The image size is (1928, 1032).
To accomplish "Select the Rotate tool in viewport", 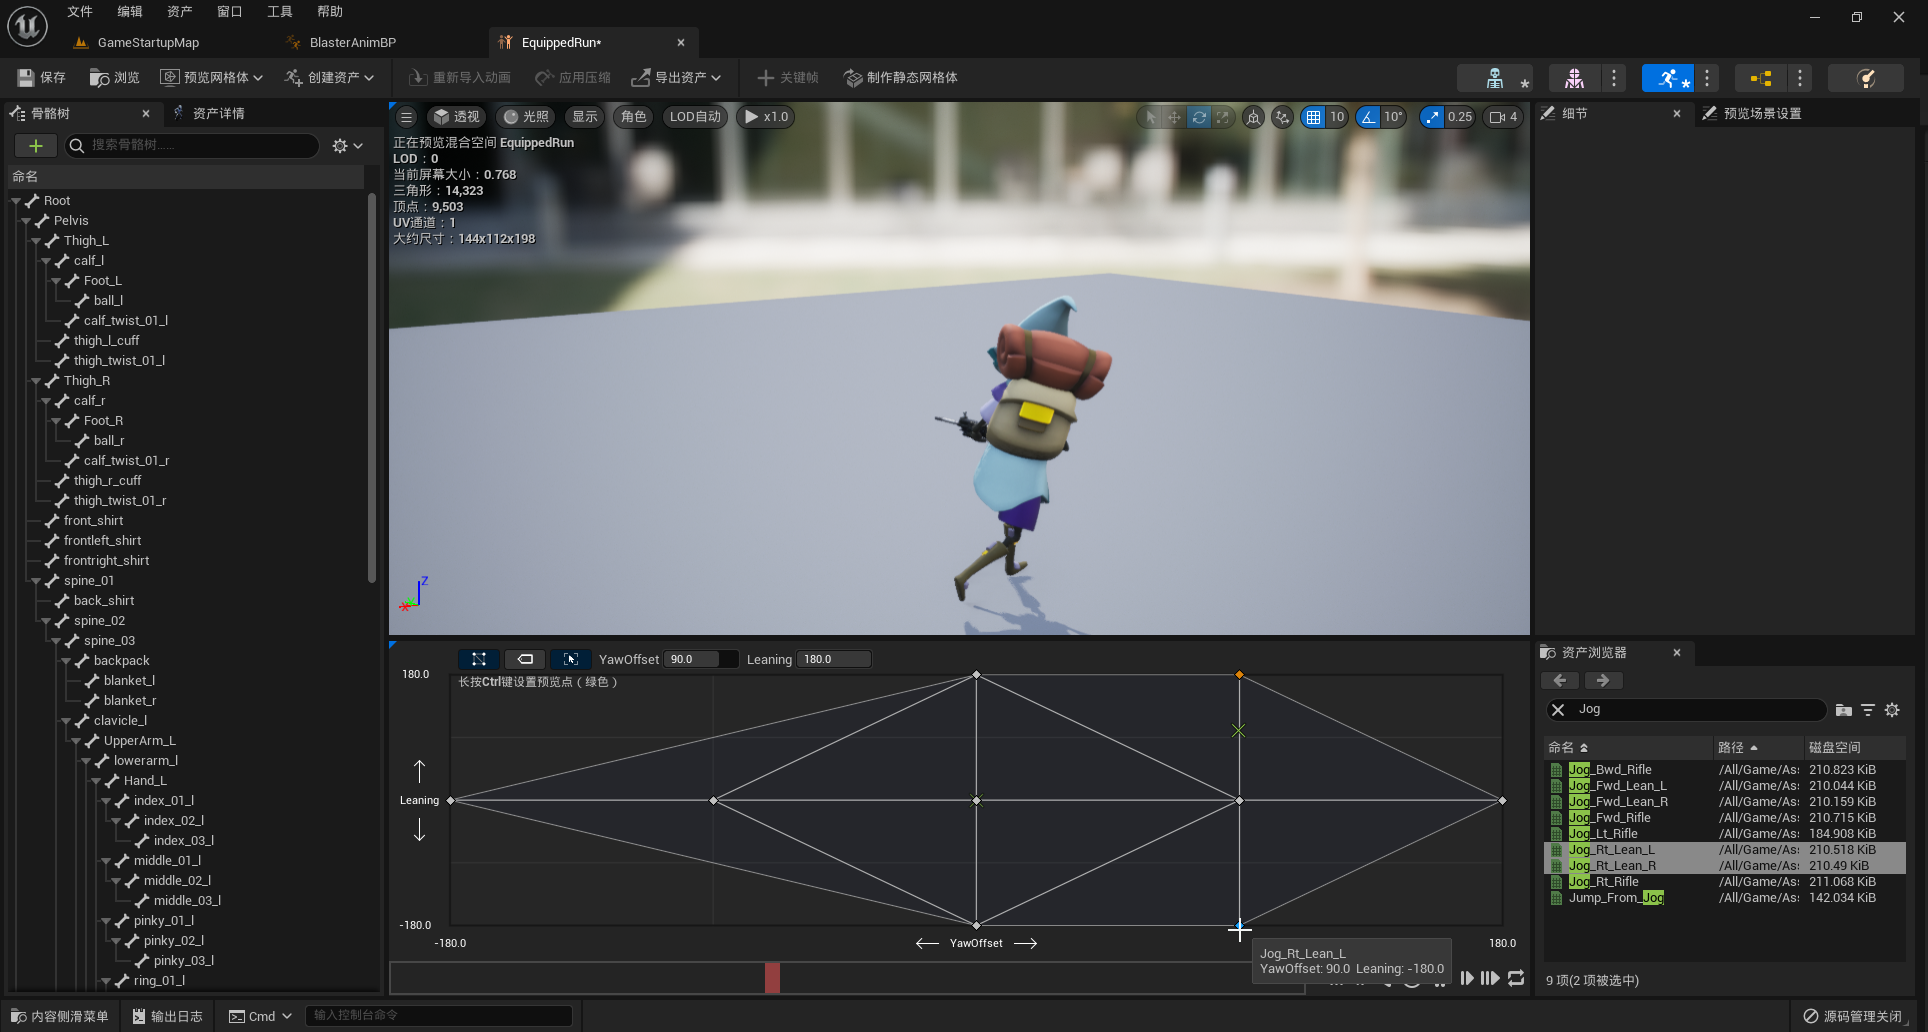I will coord(1199,117).
